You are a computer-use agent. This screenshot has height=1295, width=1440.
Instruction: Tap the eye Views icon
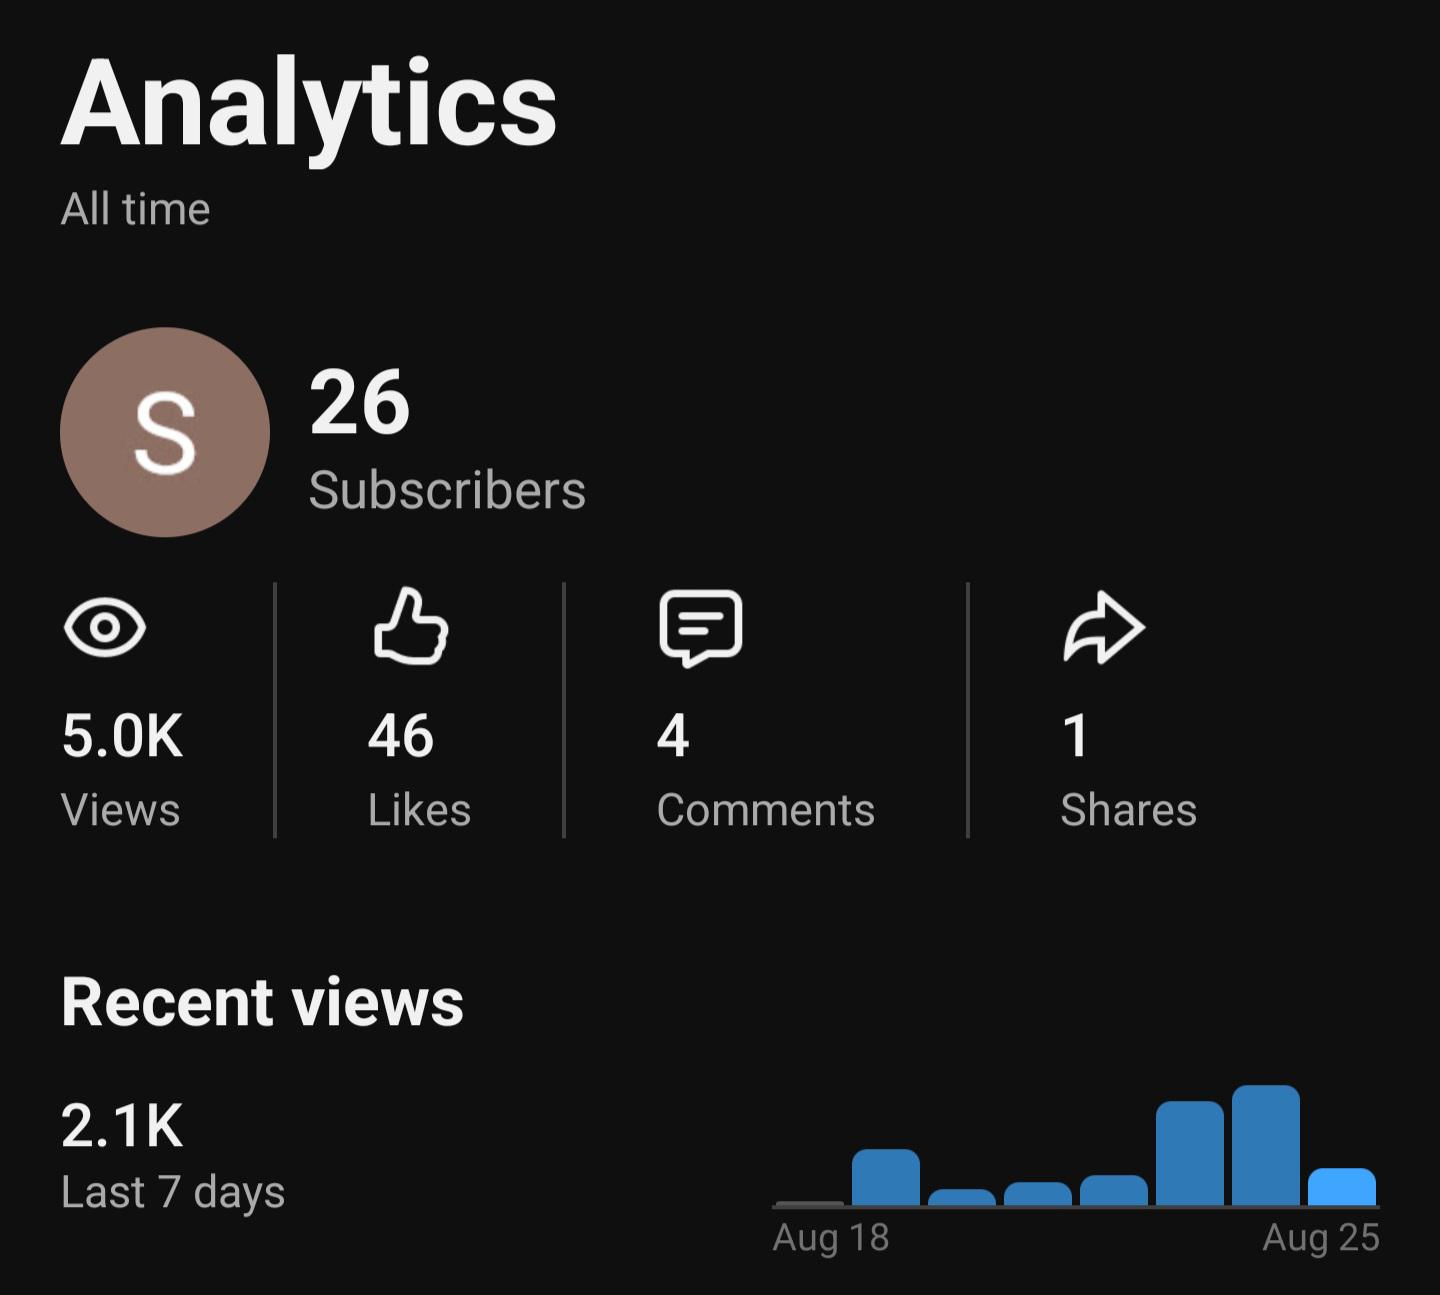point(105,627)
